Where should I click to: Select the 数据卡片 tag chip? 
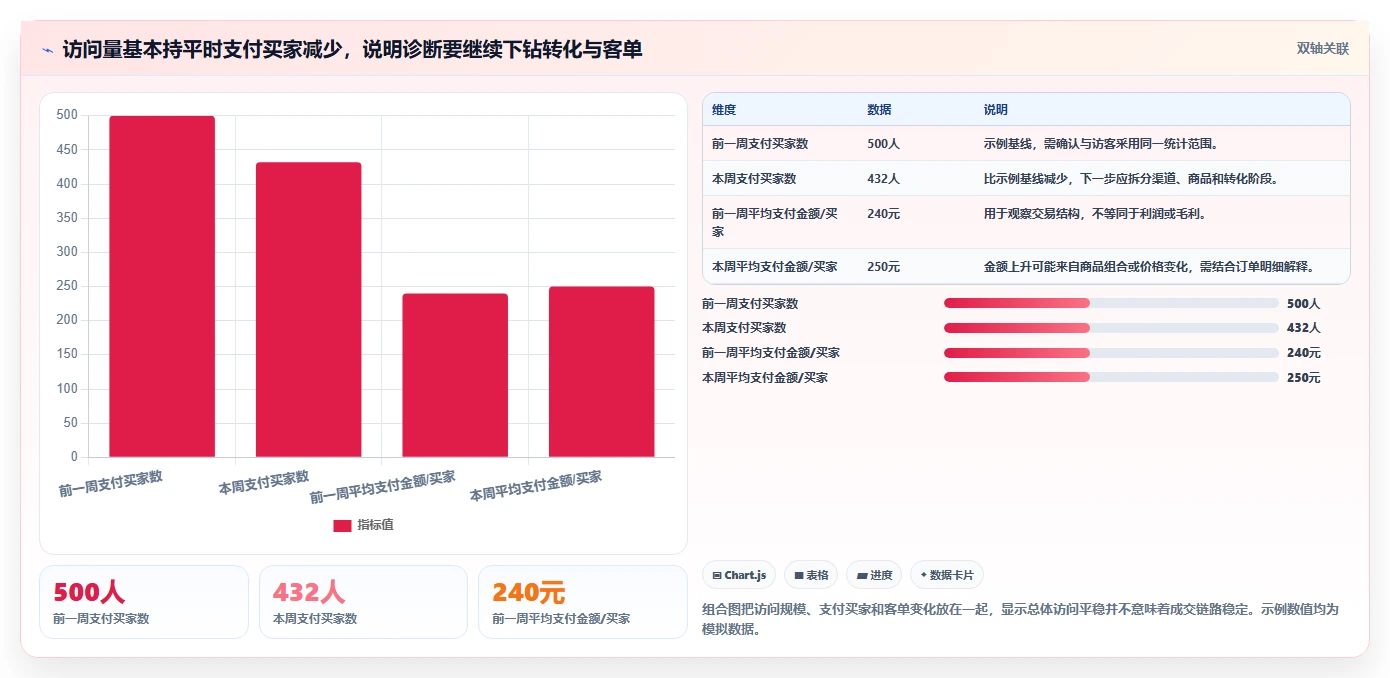click(947, 575)
